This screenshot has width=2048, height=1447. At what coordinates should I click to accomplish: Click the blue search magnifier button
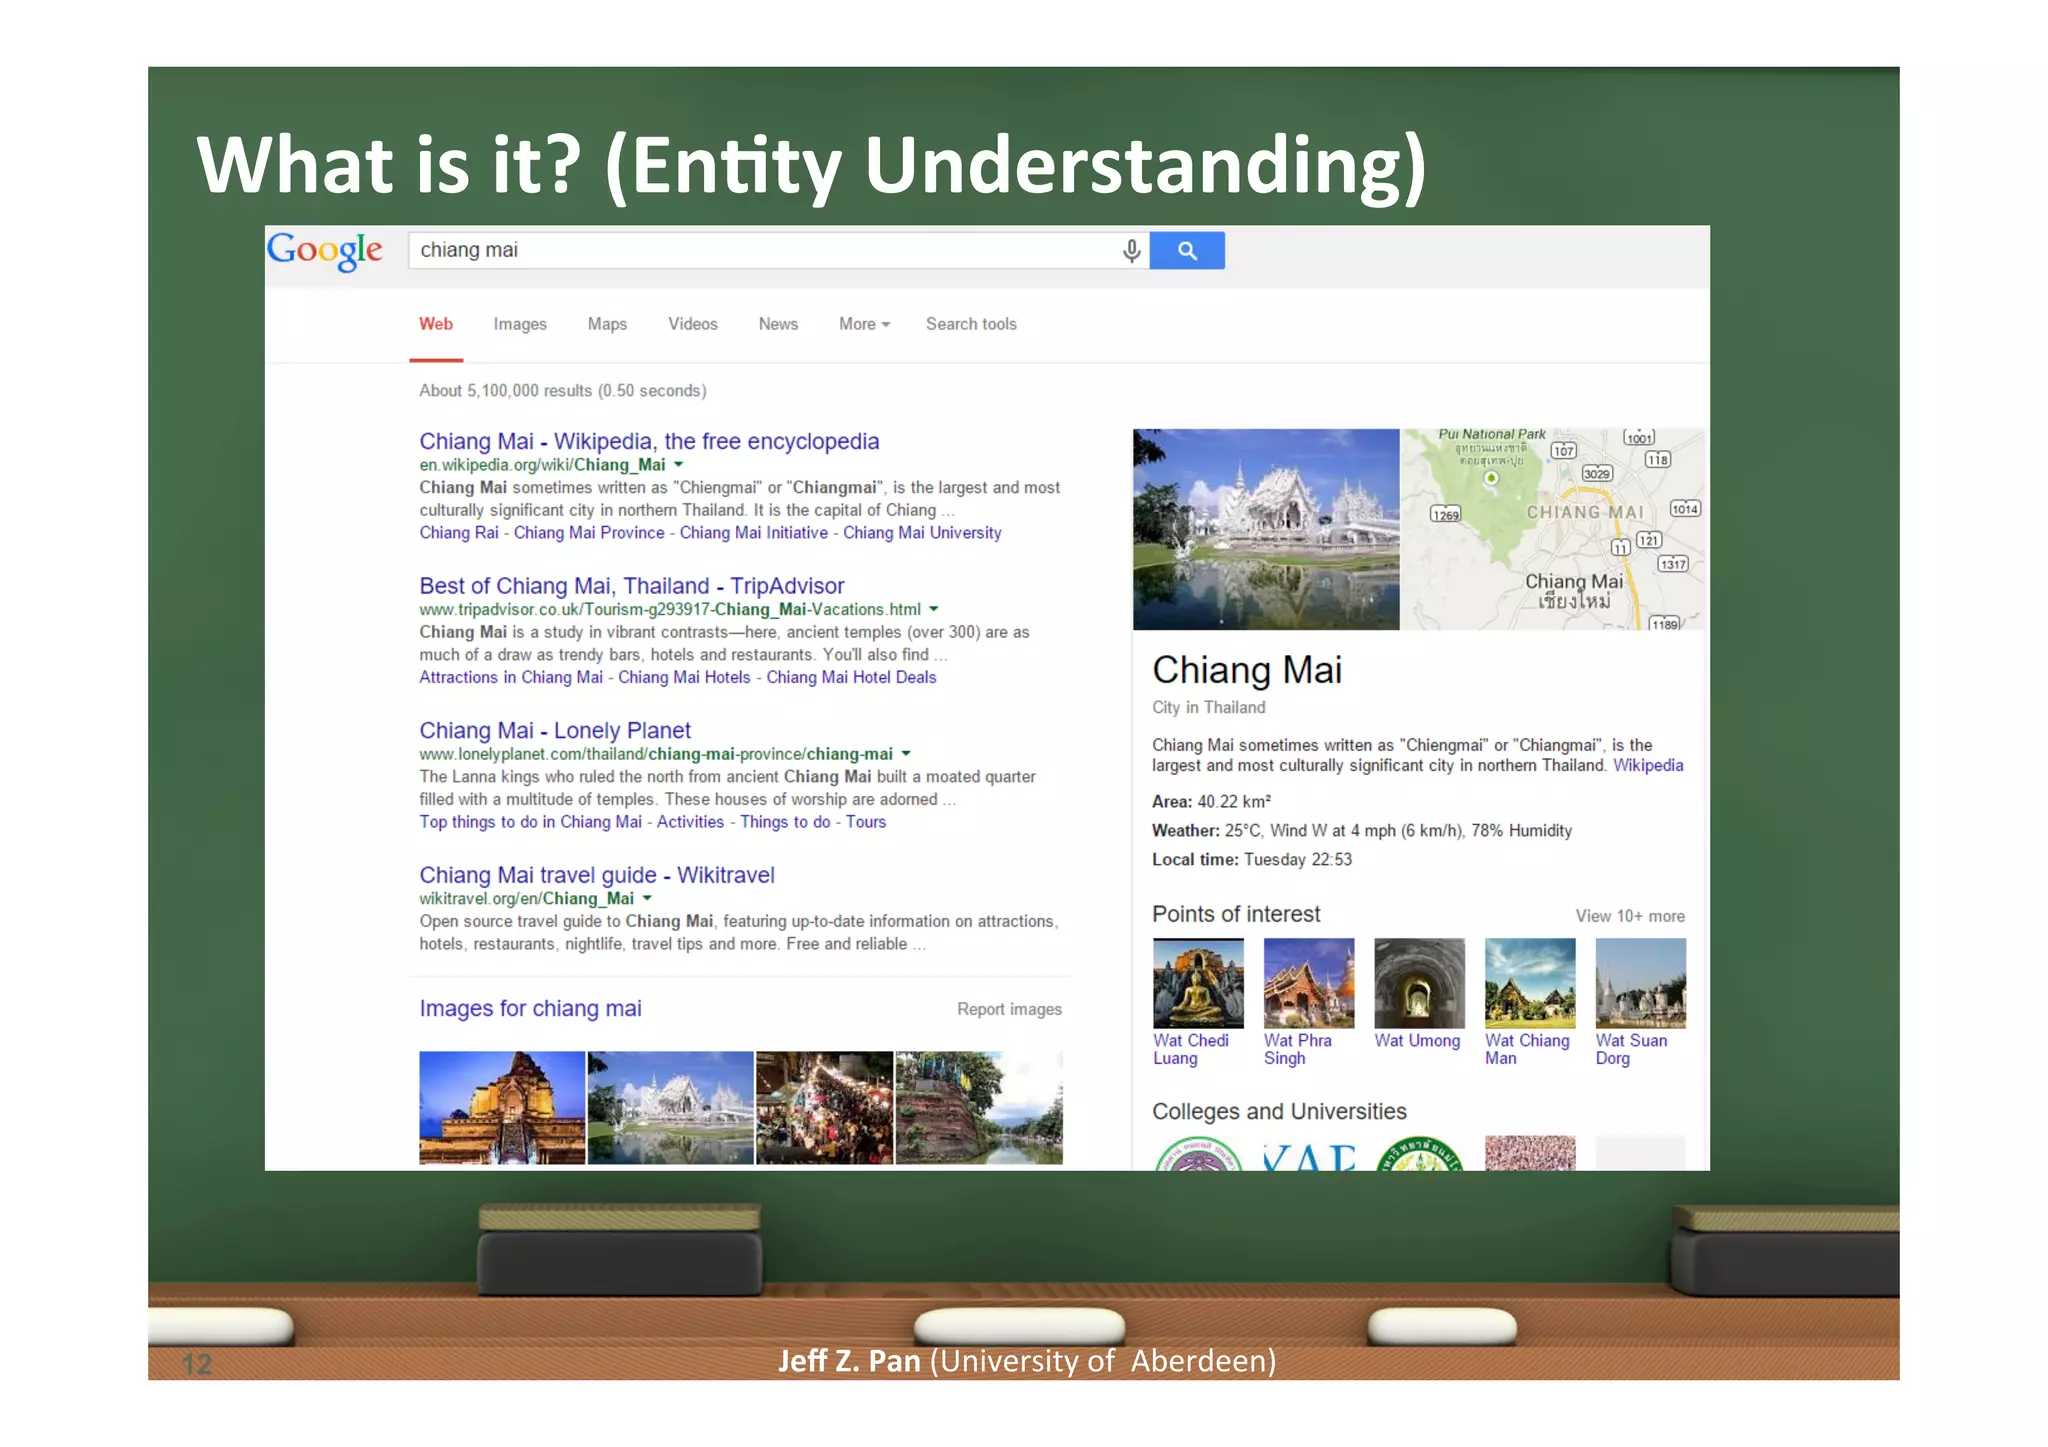(x=1187, y=250)
